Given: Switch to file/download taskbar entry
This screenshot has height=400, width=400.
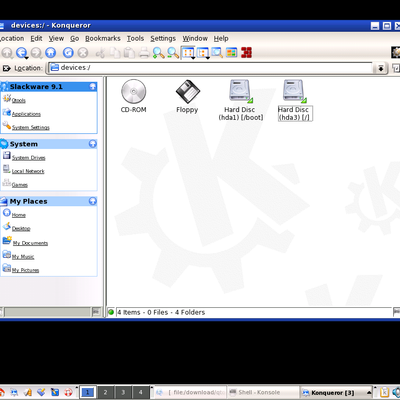Looking at the screenshot, I should [x=191, y=393].
